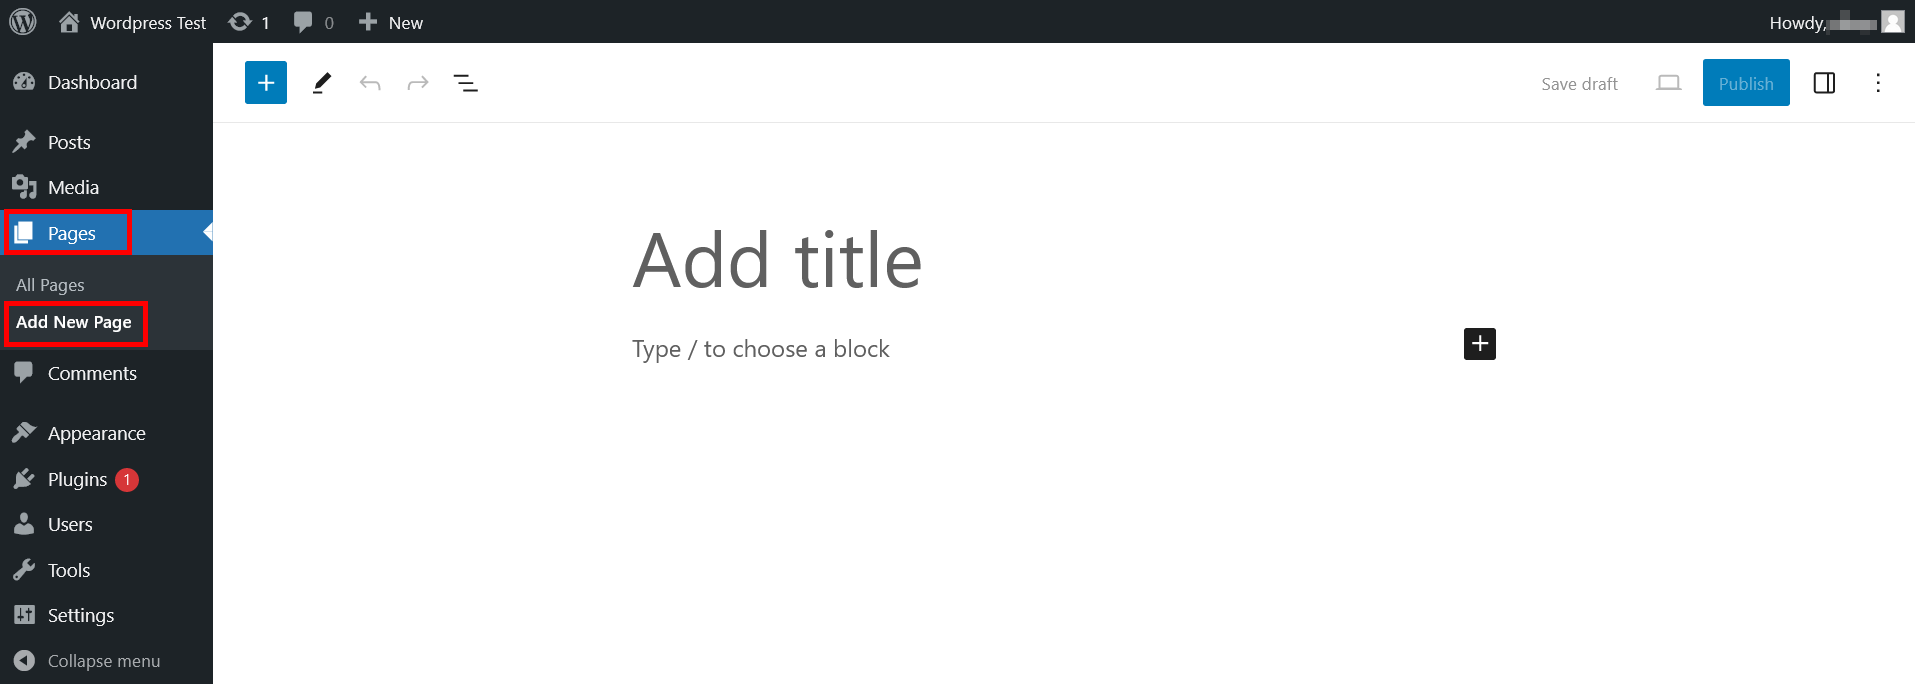Screen dimensions: 1920x684
Task: Collapse the admin sidebar menu
Action: pos(86,661)
